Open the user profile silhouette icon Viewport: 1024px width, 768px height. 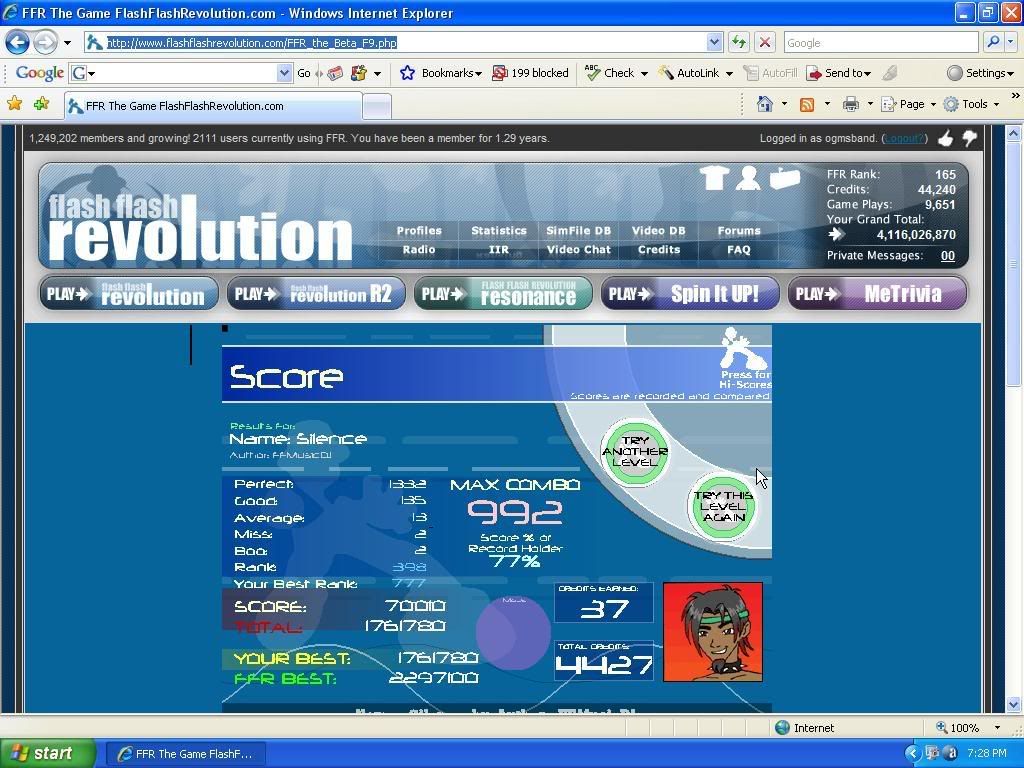(x=748, y=178)
